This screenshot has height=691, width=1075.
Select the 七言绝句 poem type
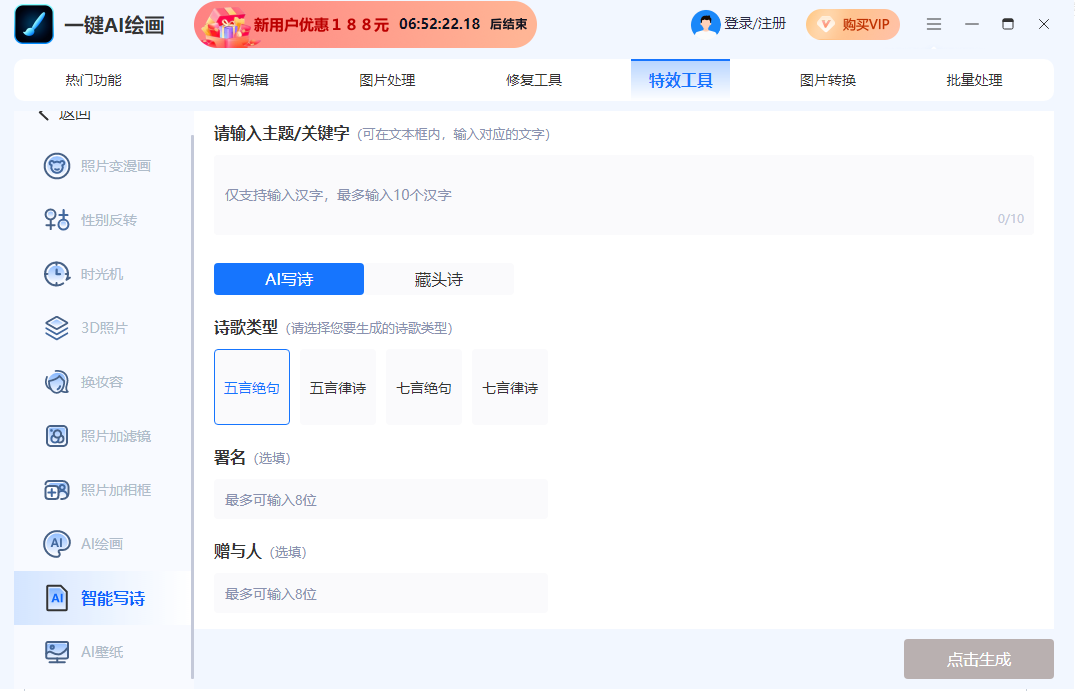tap(423, 387)
